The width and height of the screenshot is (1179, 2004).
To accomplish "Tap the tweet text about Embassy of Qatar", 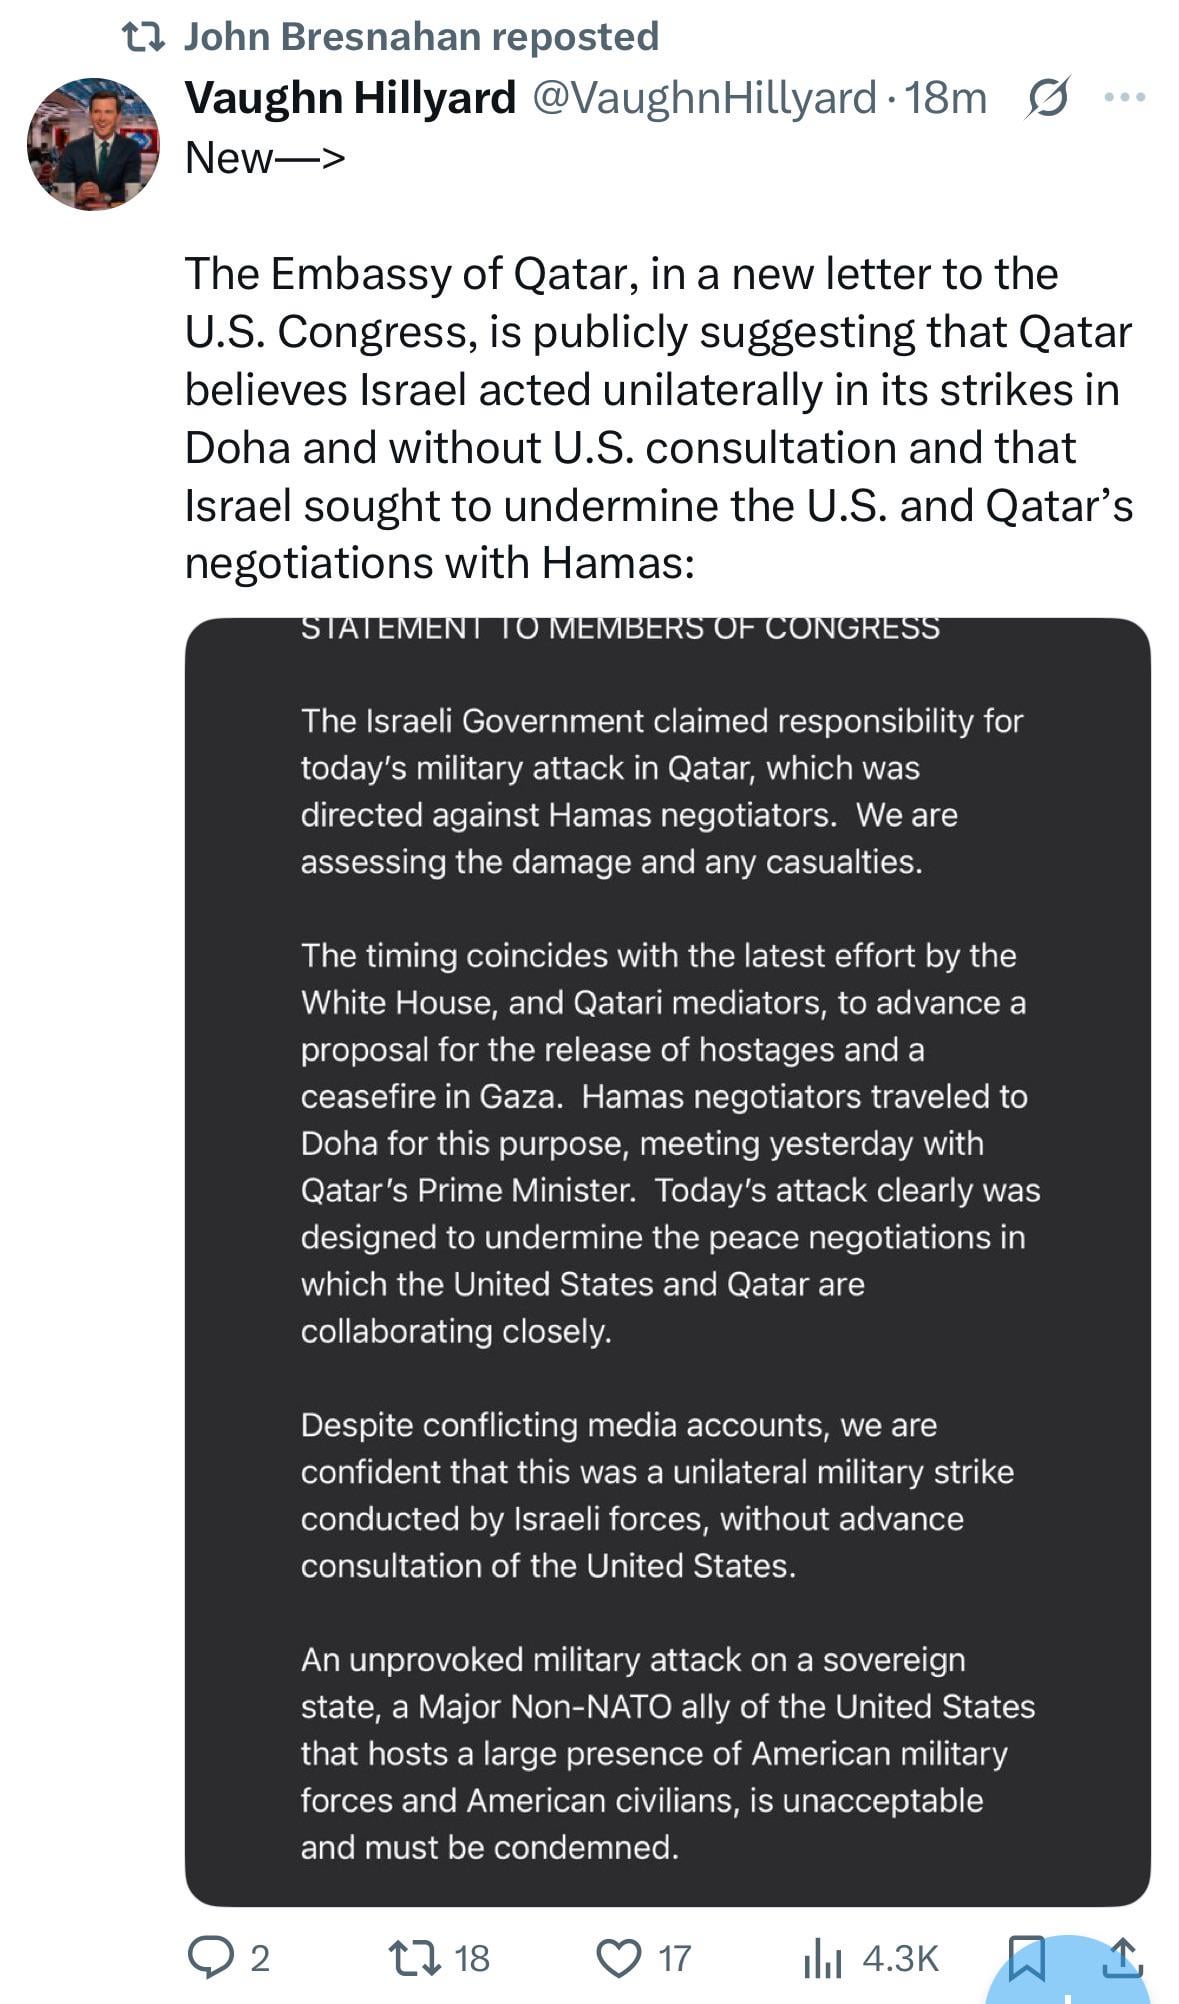I will coord(658,418).
